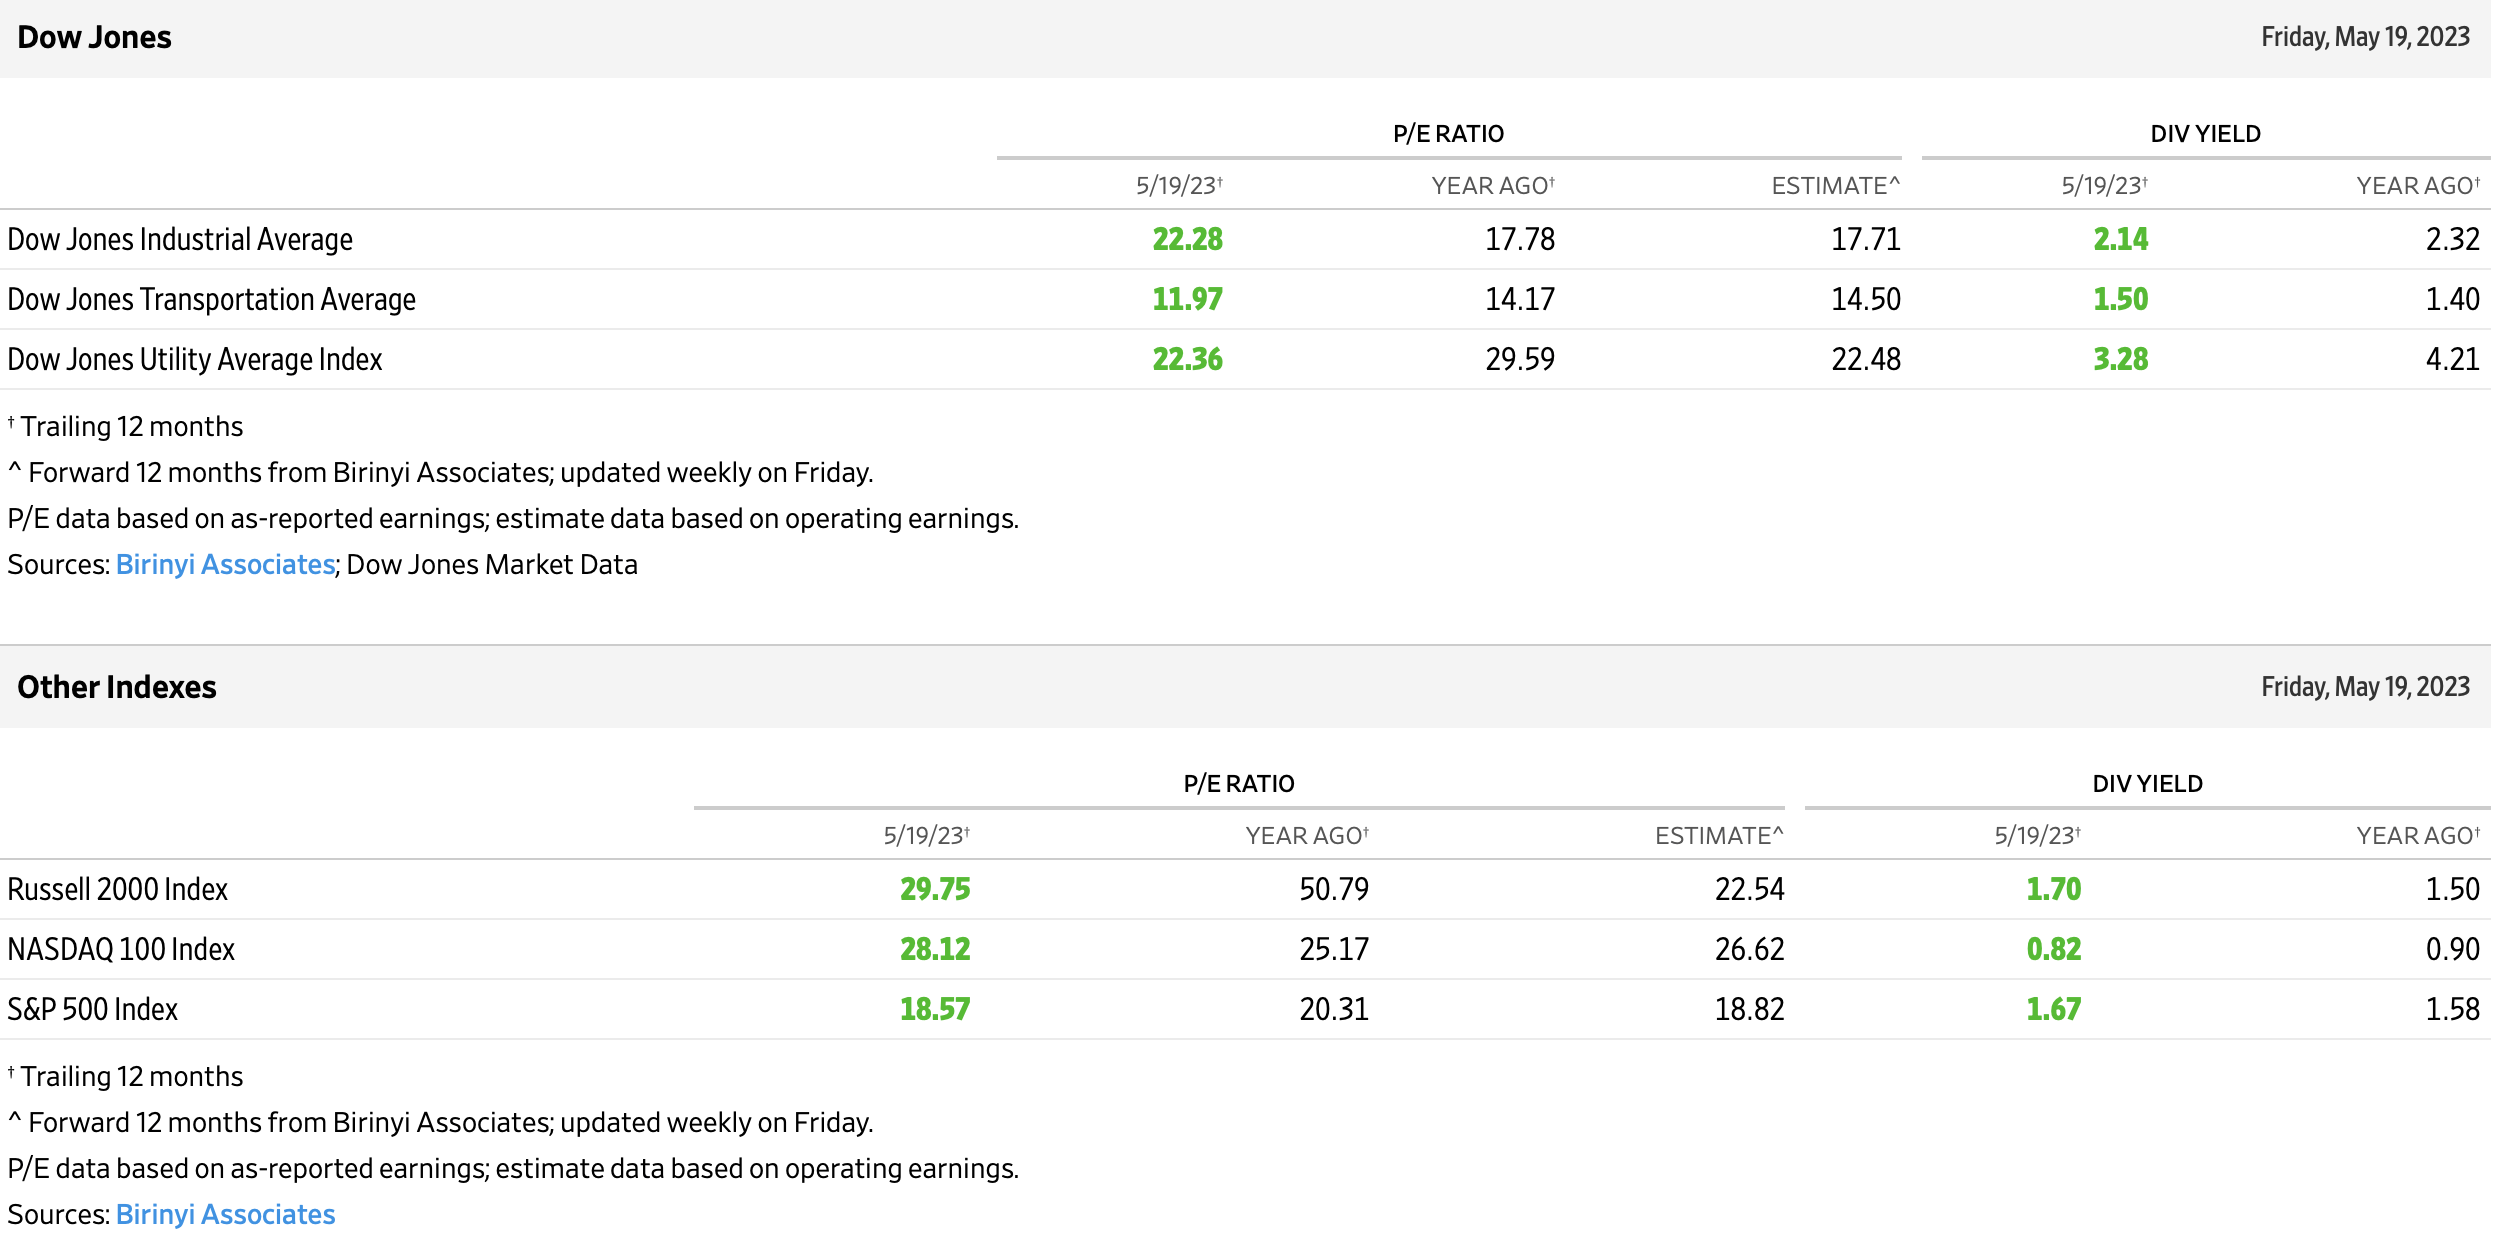Image resolution: width=2502 pixels, height=1236 pixels.
Task: Click NASDAQ 100 P/E value 28.12
Action: [934, 949]
